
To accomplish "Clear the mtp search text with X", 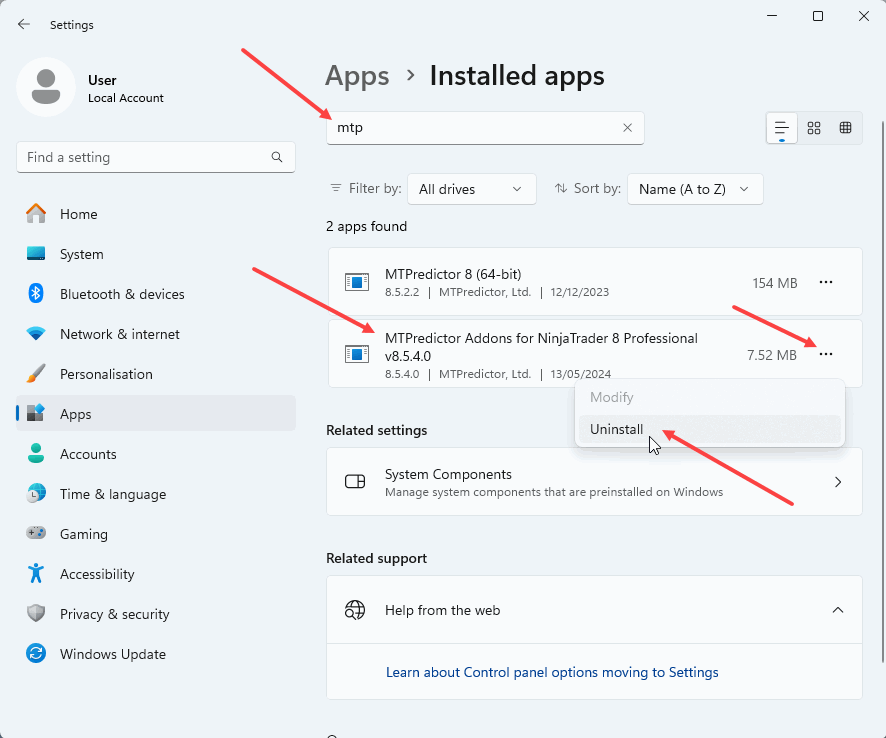I will 627,128.
